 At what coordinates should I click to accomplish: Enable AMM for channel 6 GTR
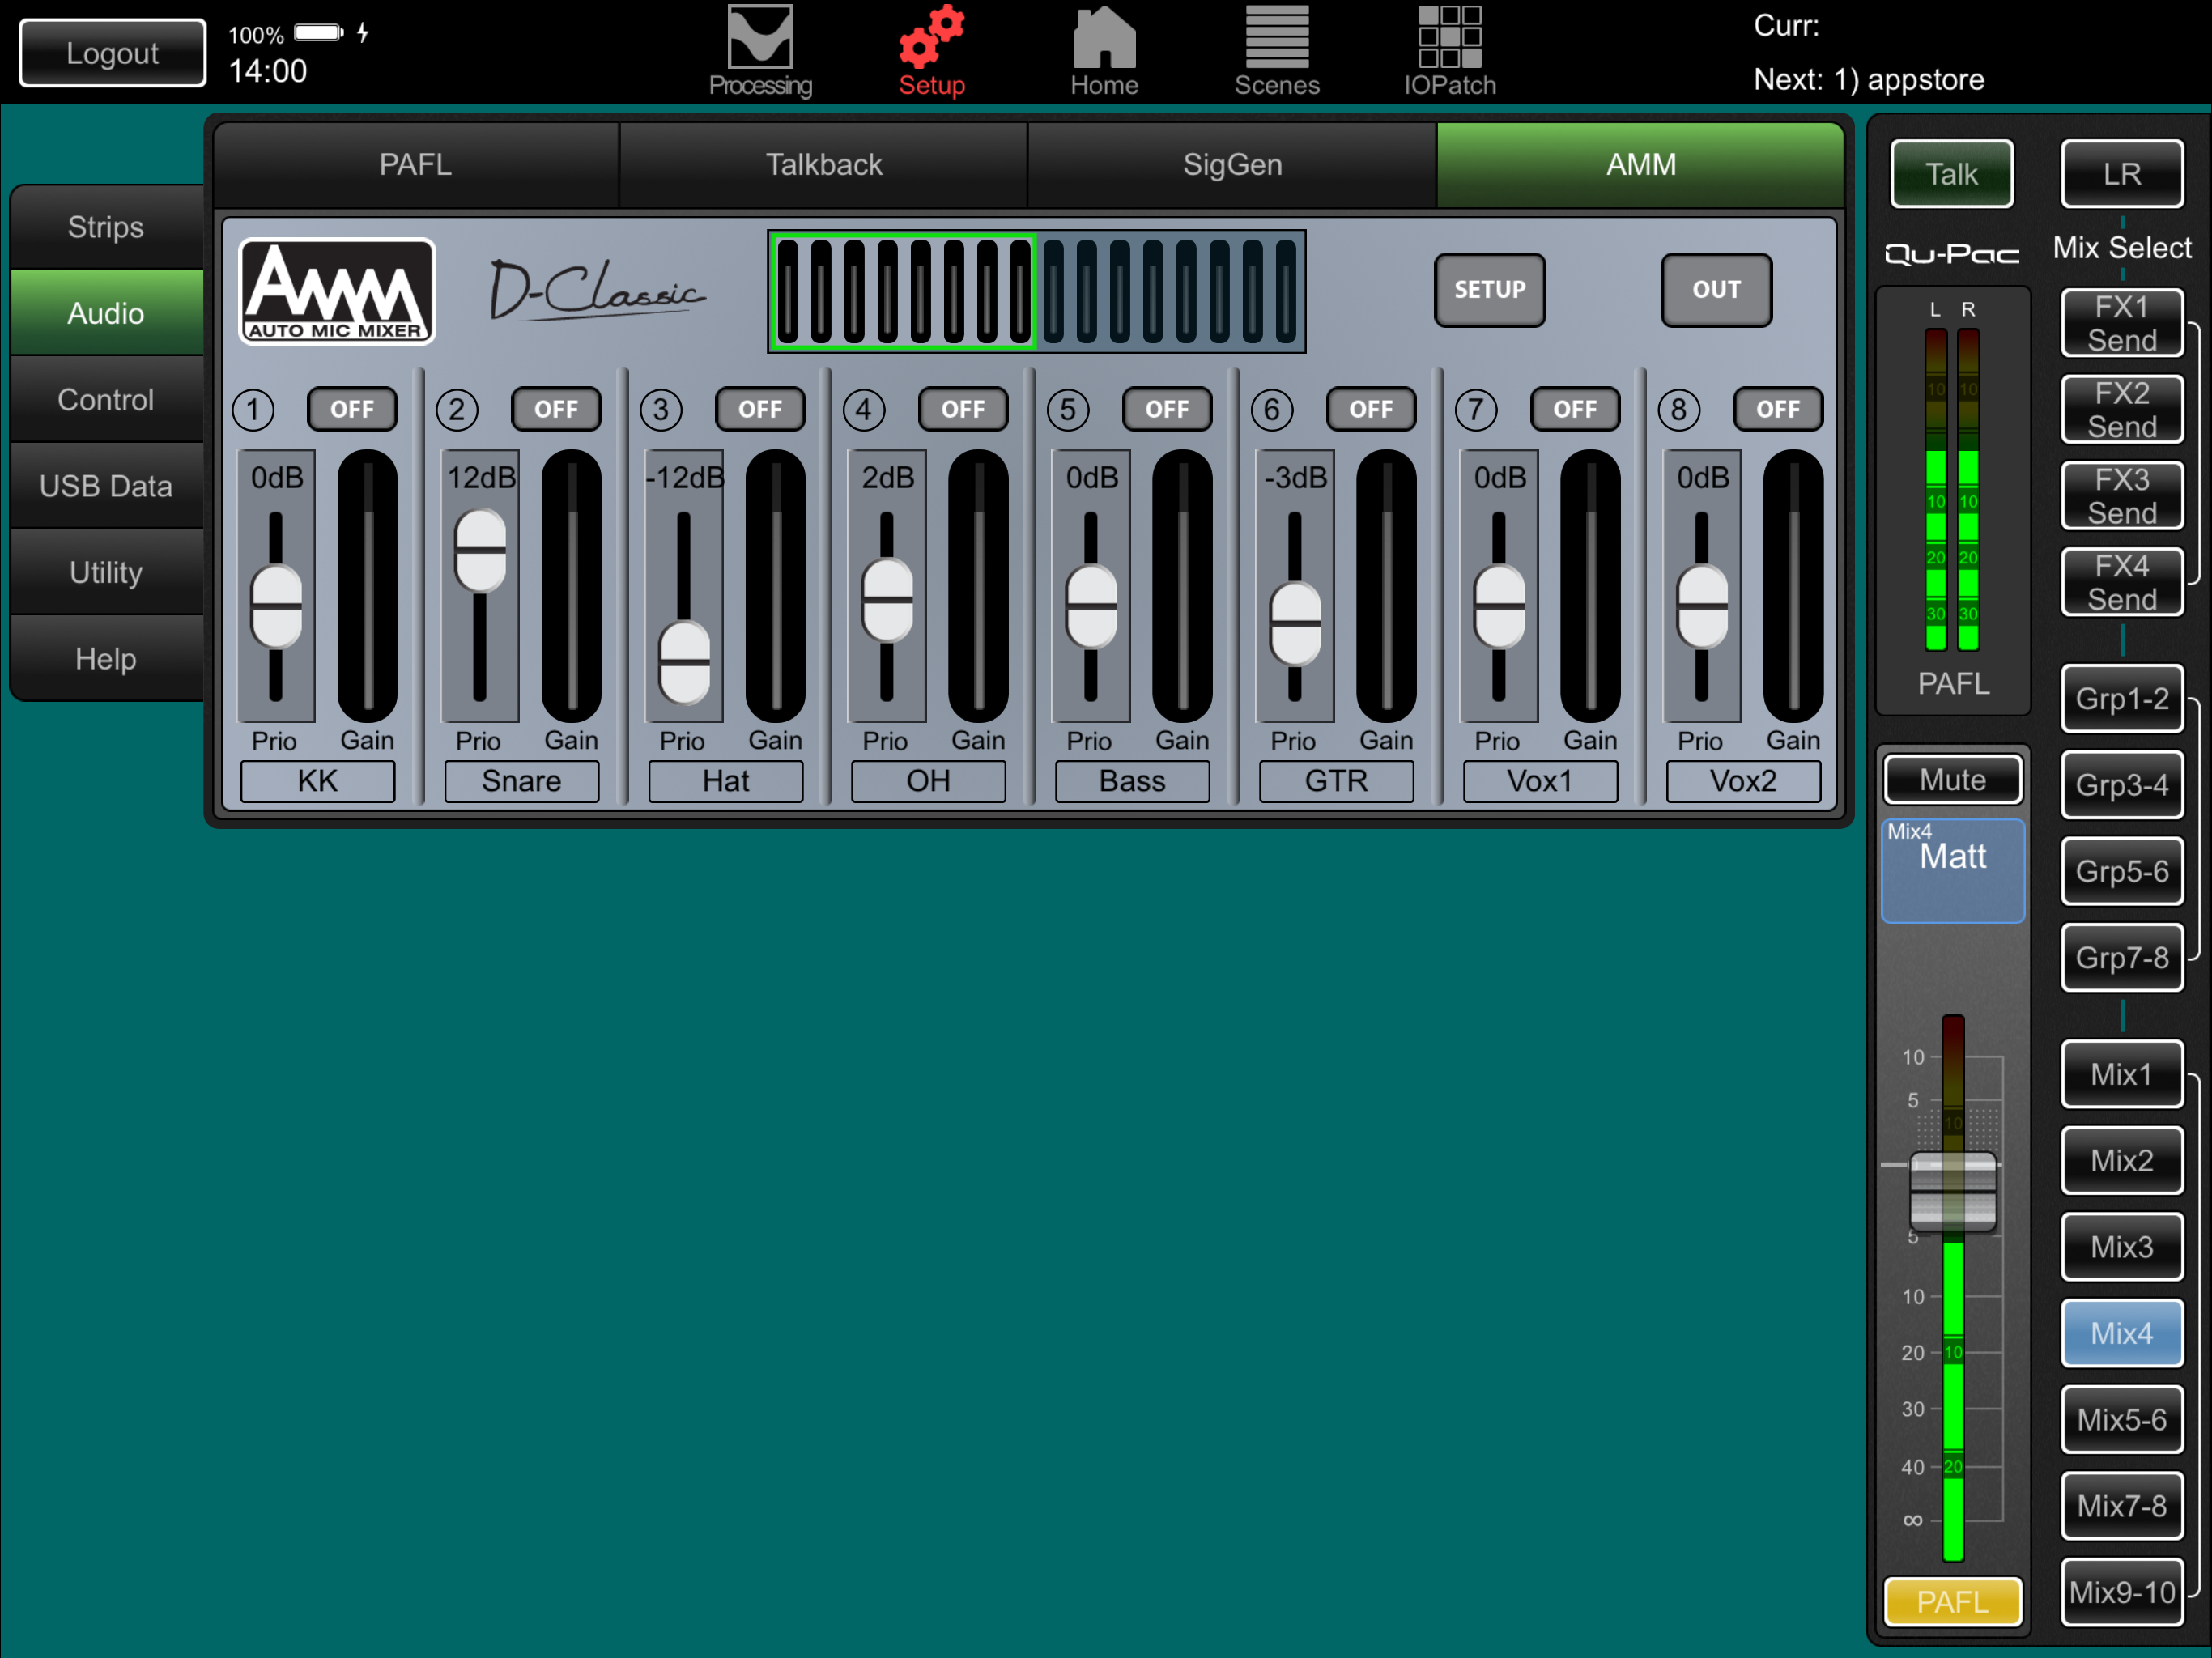point(1370,409)
